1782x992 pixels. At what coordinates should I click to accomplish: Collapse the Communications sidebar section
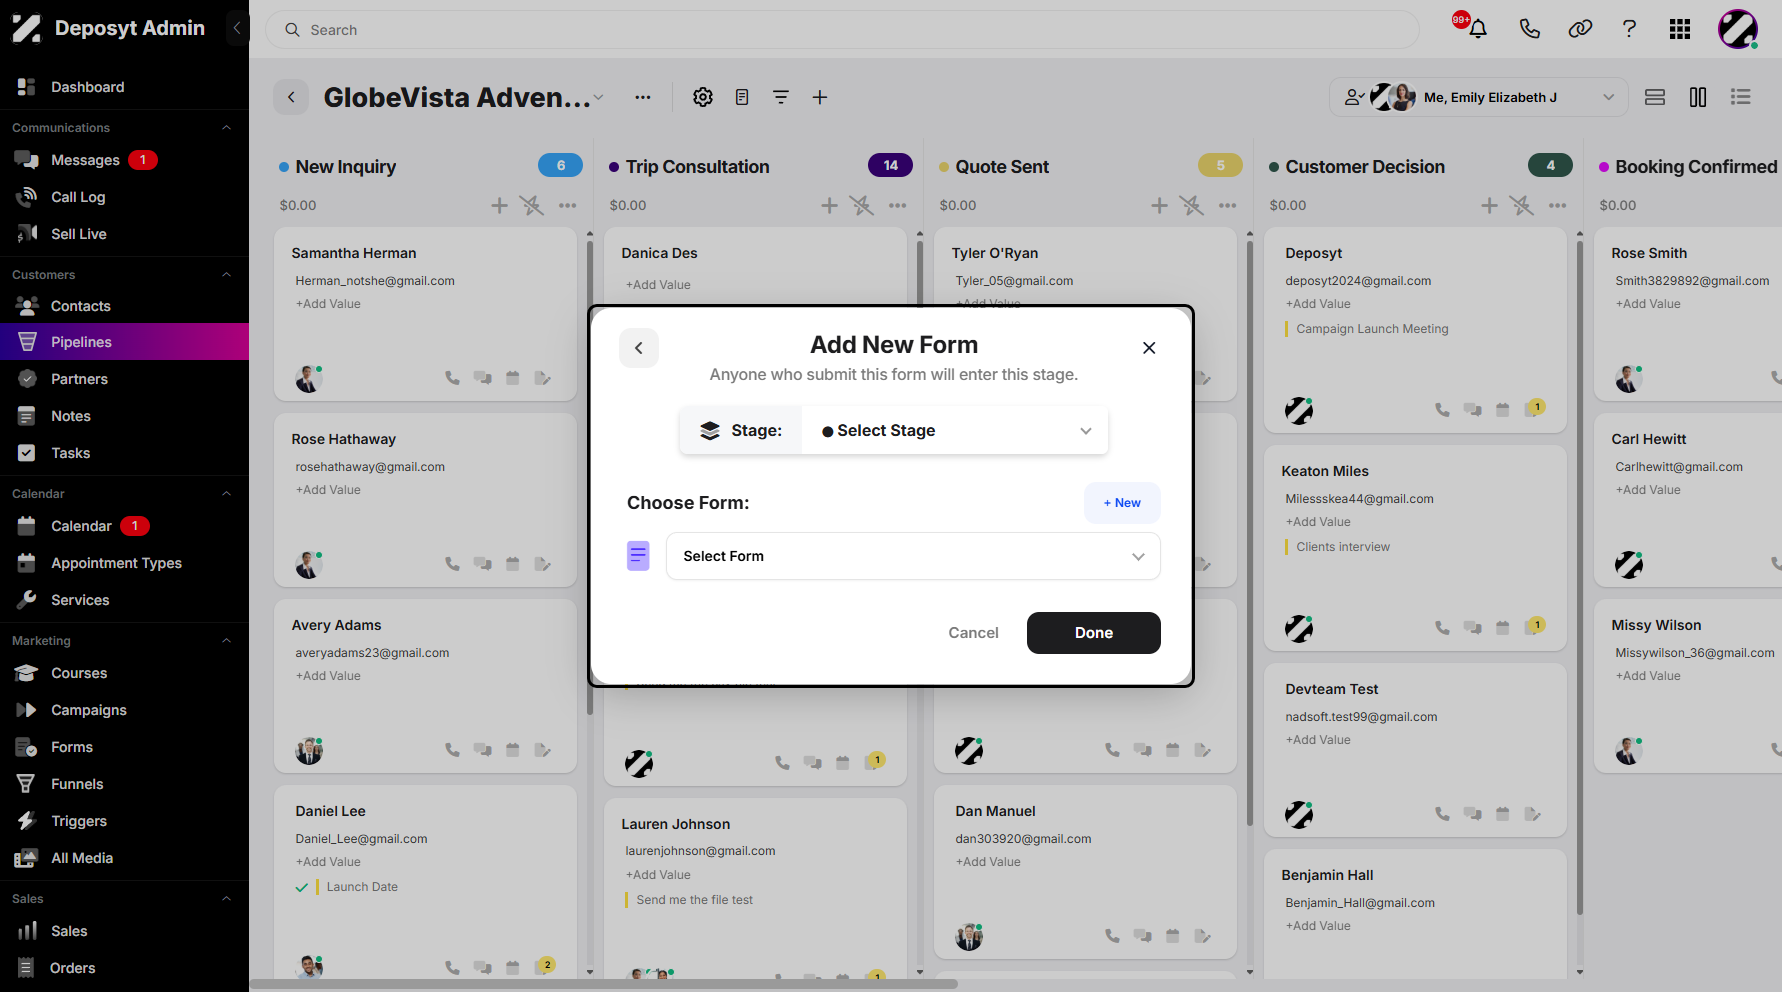click(226, 128)
